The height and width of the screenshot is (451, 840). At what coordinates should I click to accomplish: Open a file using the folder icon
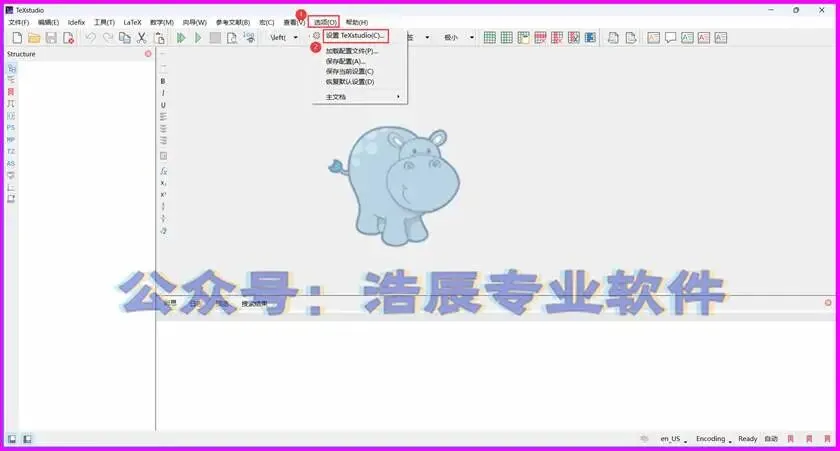pos(34,37)
